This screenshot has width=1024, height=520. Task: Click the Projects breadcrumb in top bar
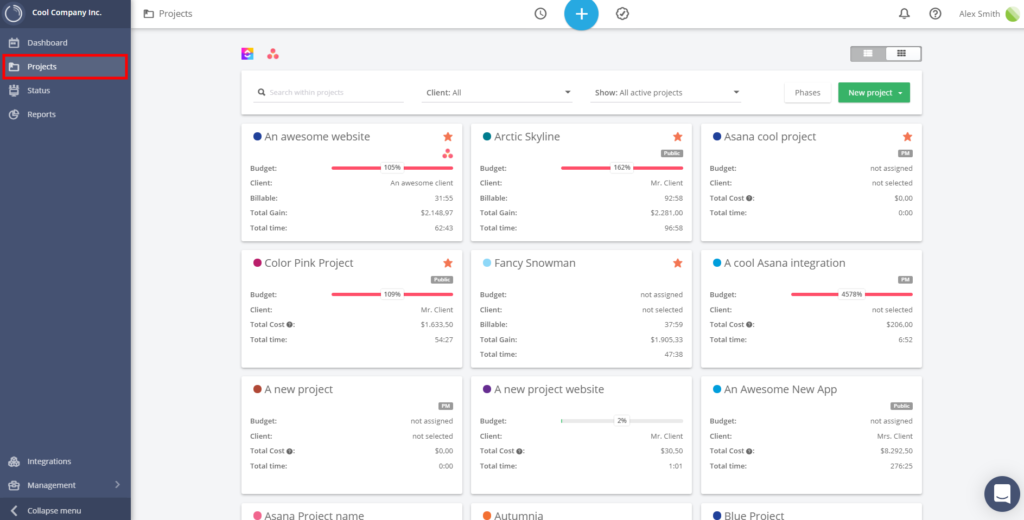(x=176, y=14)
